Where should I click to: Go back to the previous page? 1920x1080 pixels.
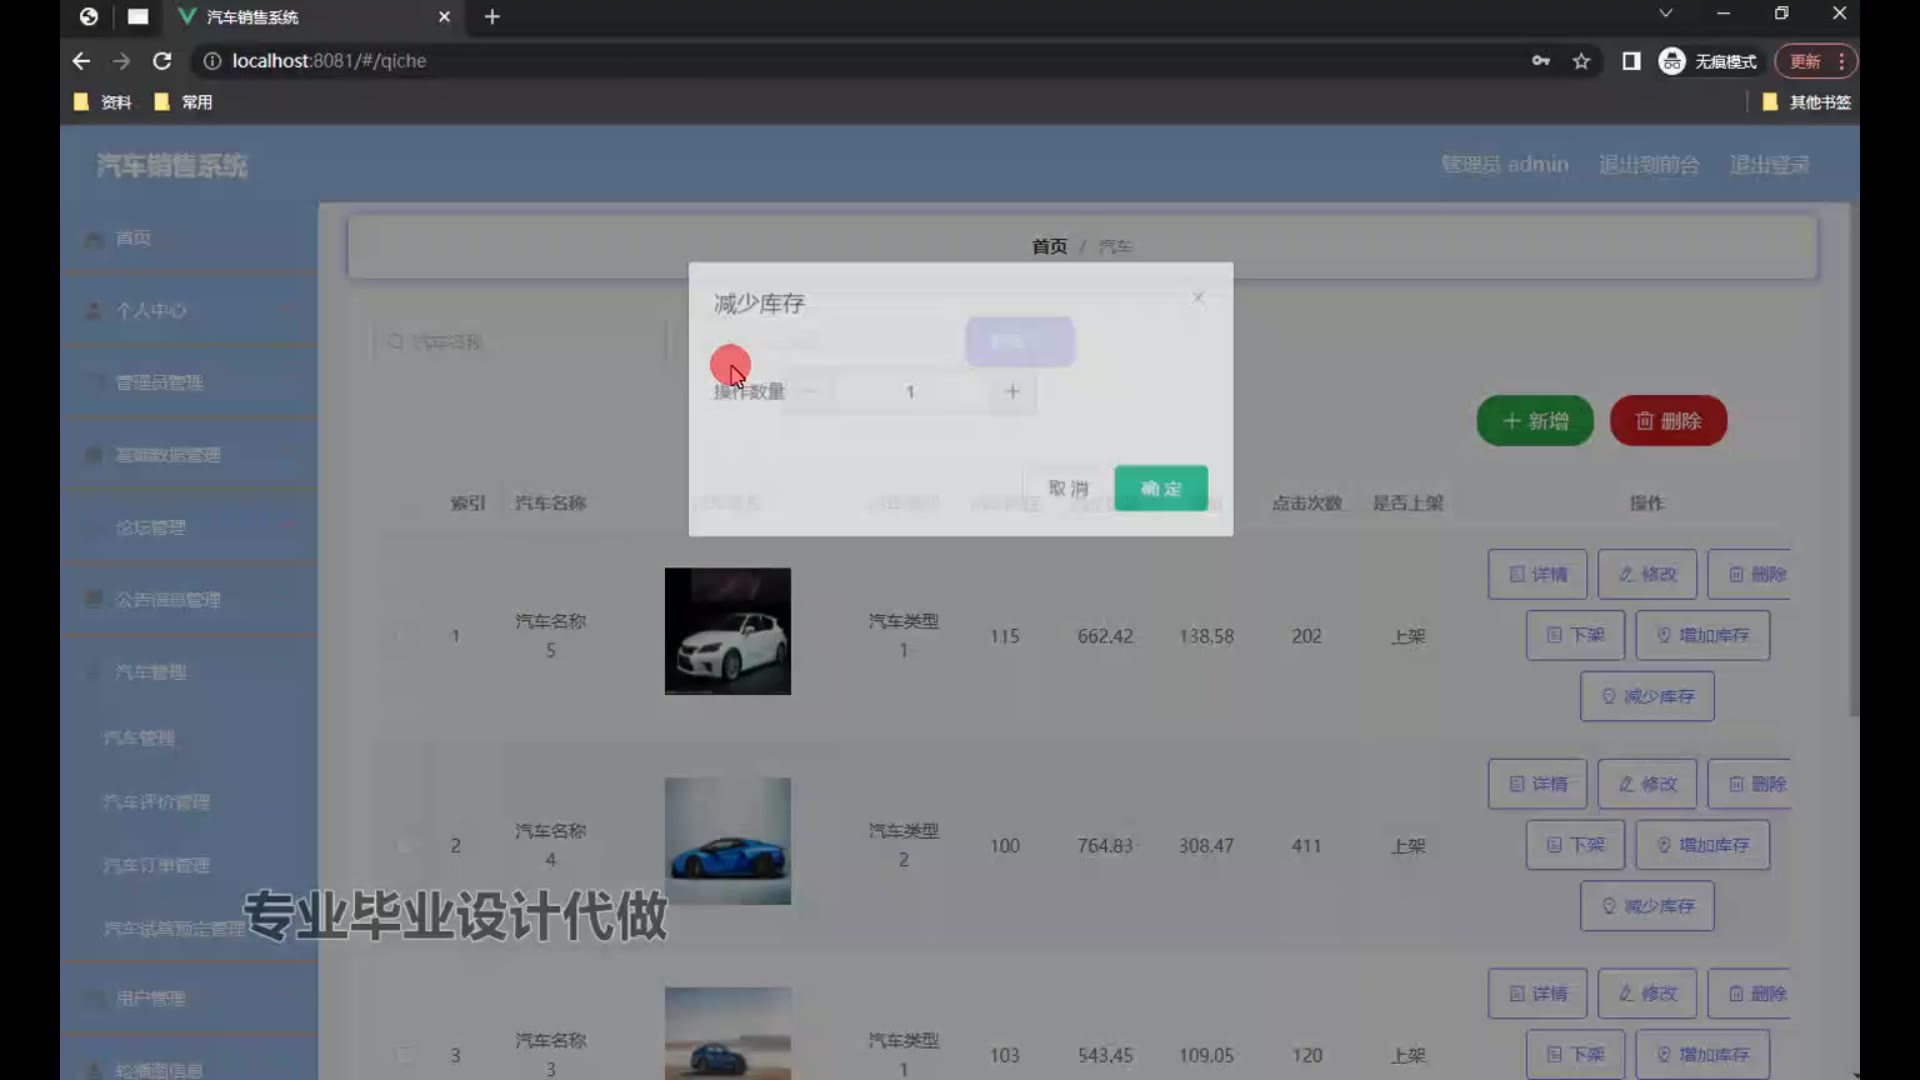(81, 61)
